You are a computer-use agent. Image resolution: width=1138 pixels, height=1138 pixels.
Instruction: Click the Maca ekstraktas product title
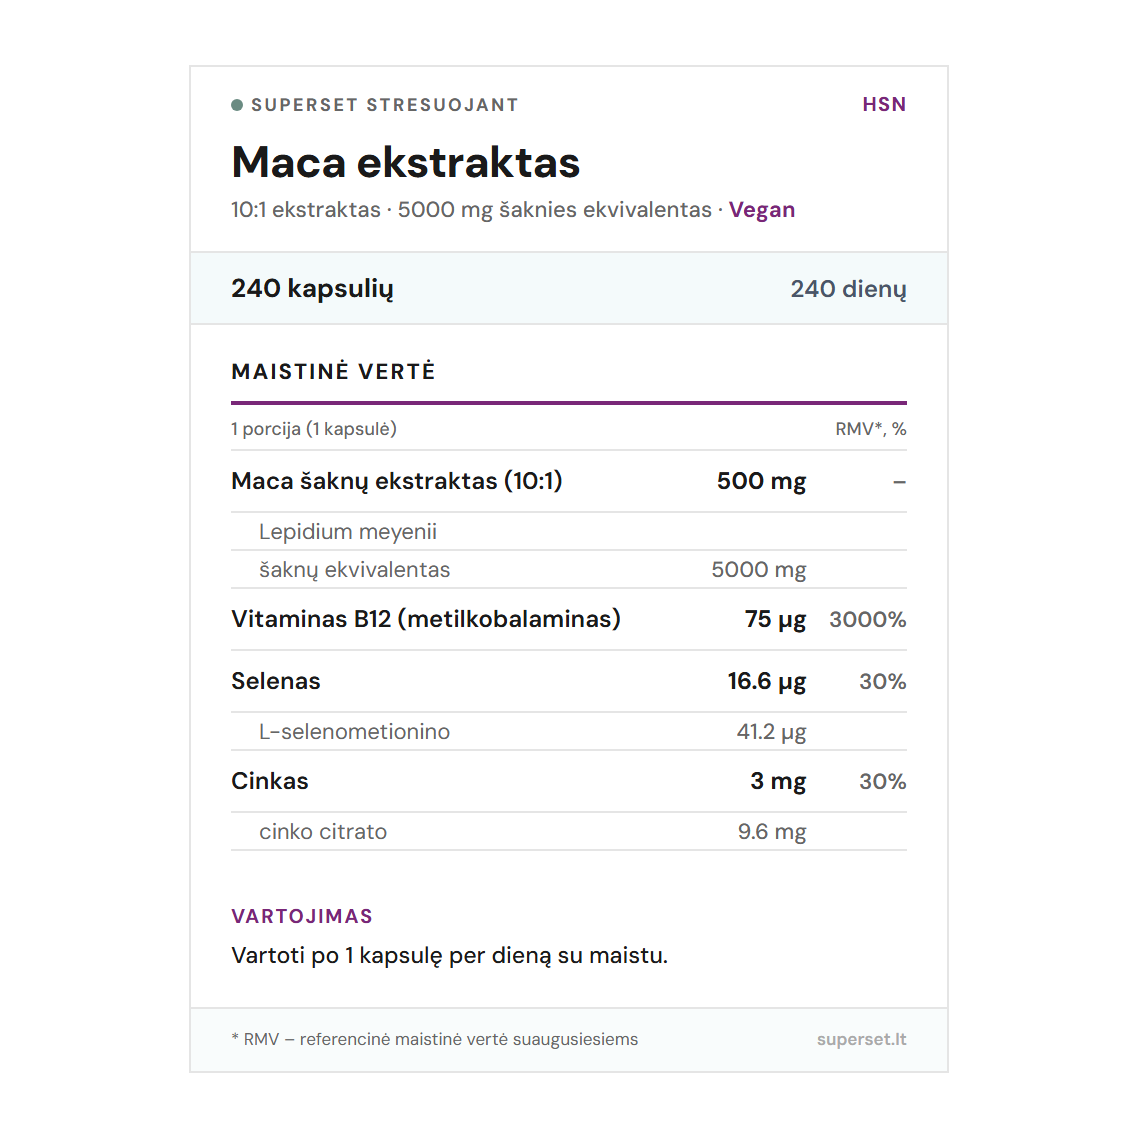[405, 163]
